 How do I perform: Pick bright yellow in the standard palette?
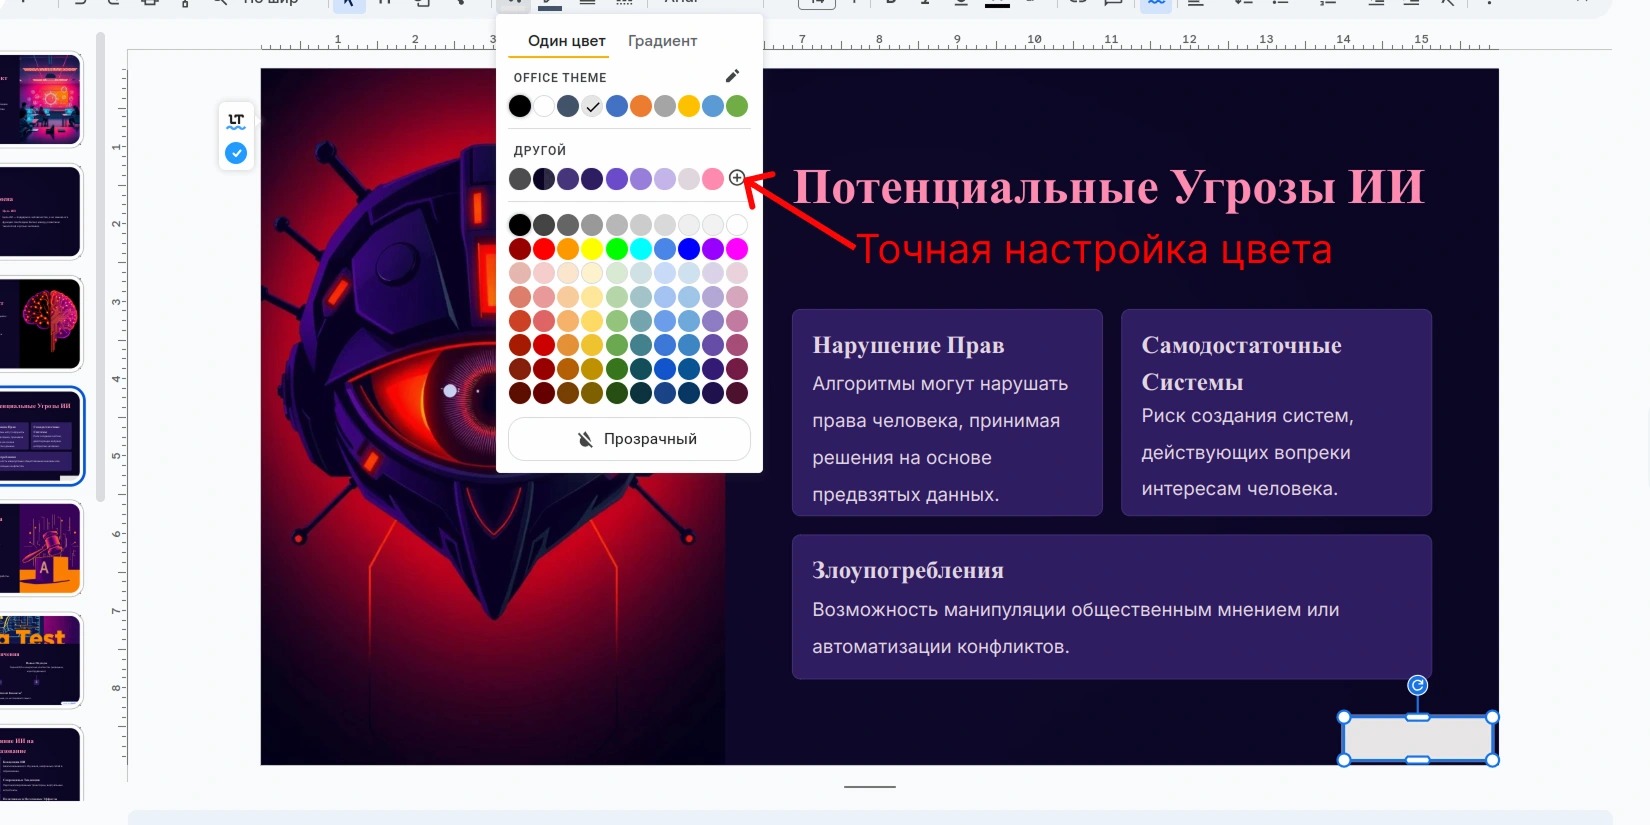[592, 249]
